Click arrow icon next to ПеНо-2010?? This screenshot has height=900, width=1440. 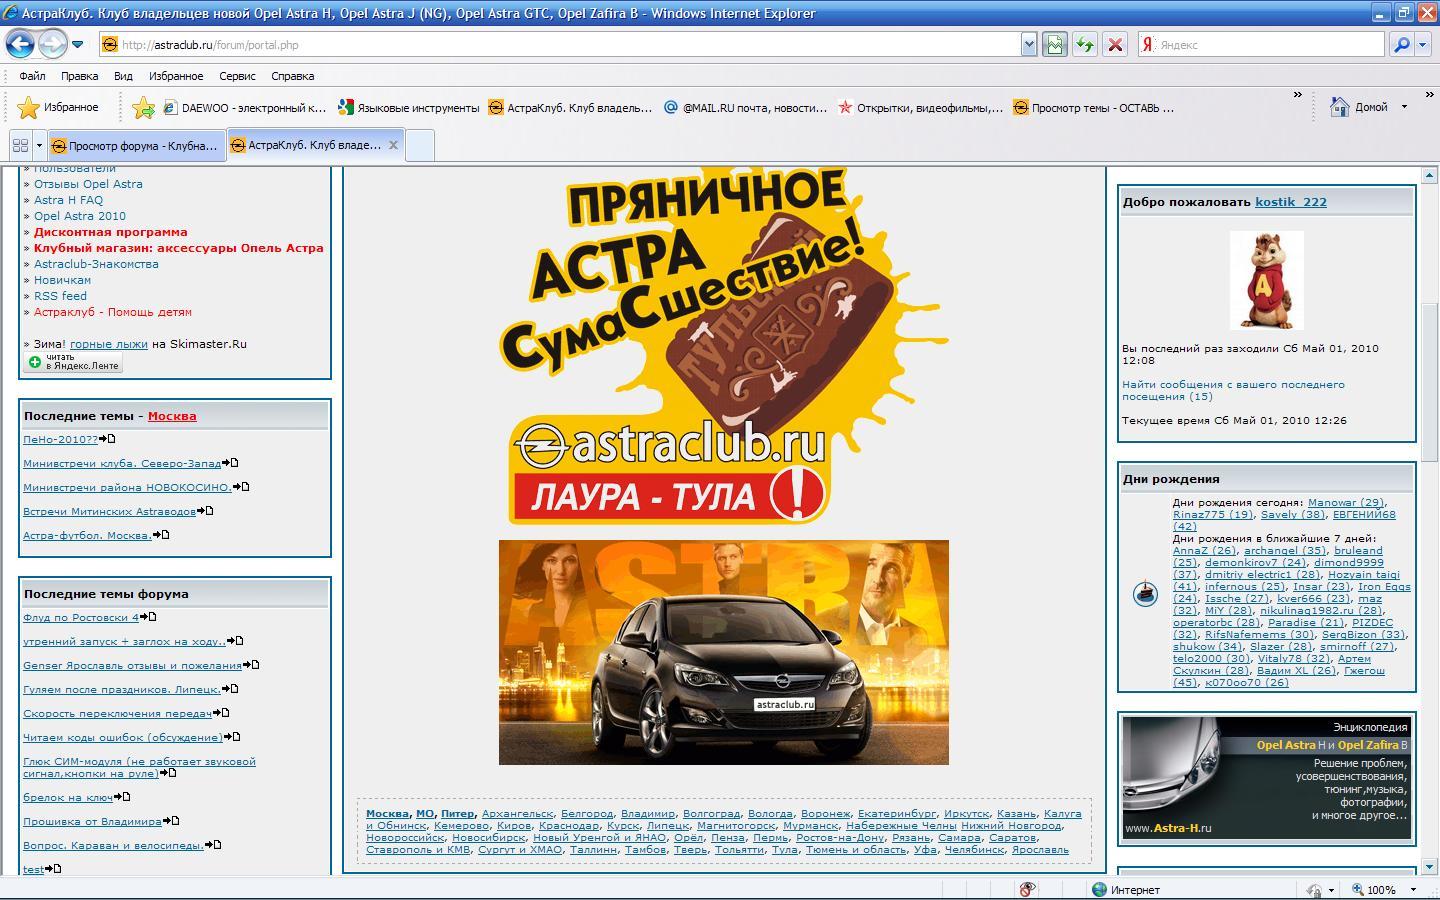(x=108, y=439)
